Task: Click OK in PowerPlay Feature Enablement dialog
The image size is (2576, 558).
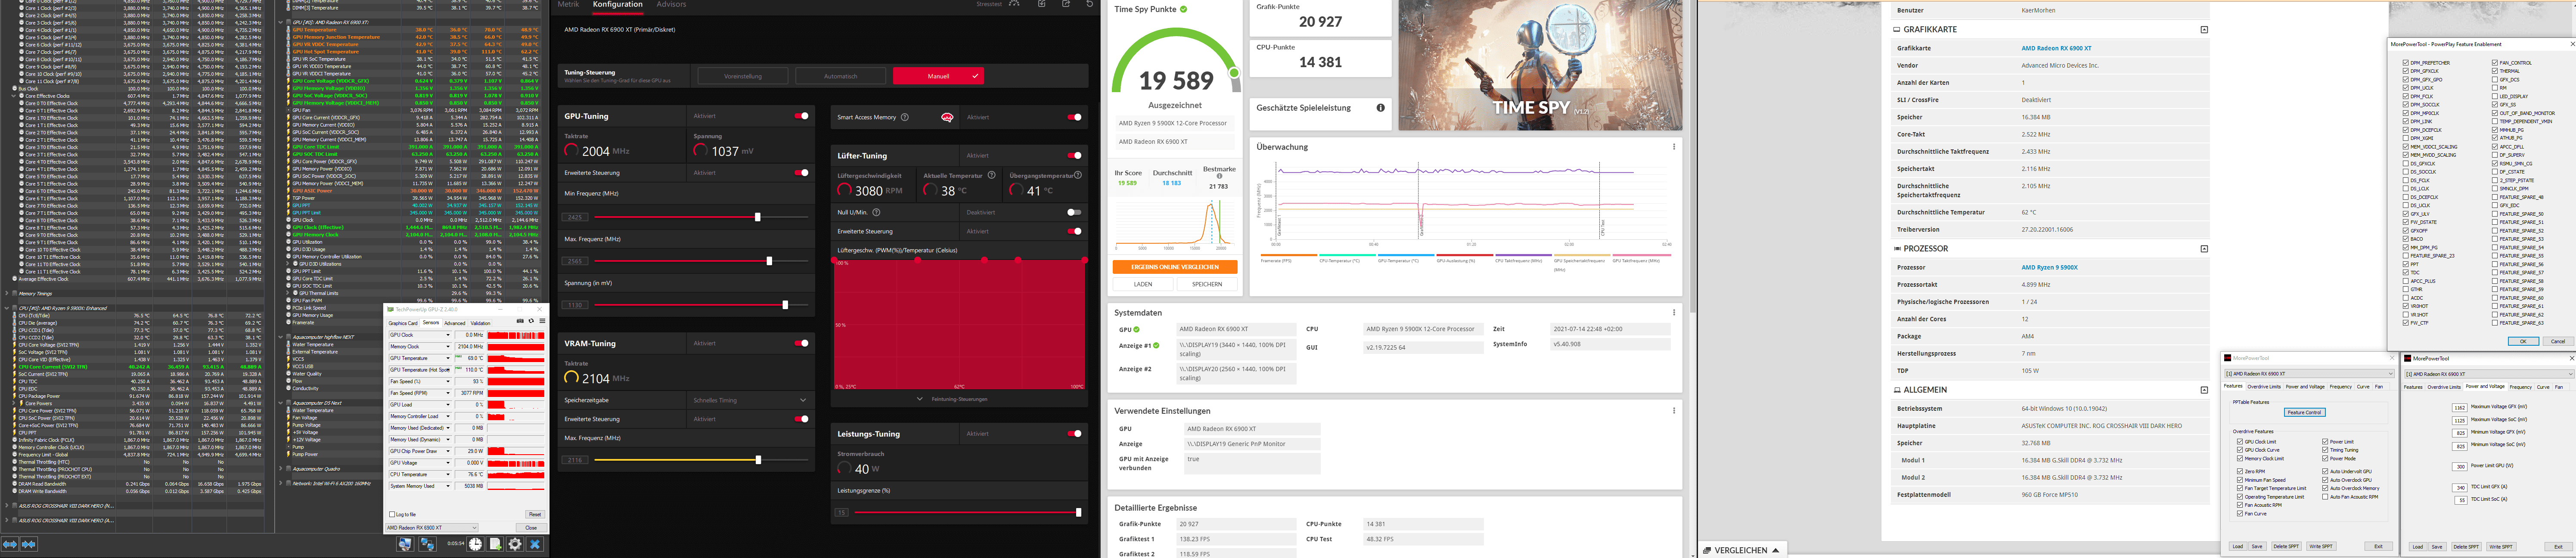Action: point(2523,341)
